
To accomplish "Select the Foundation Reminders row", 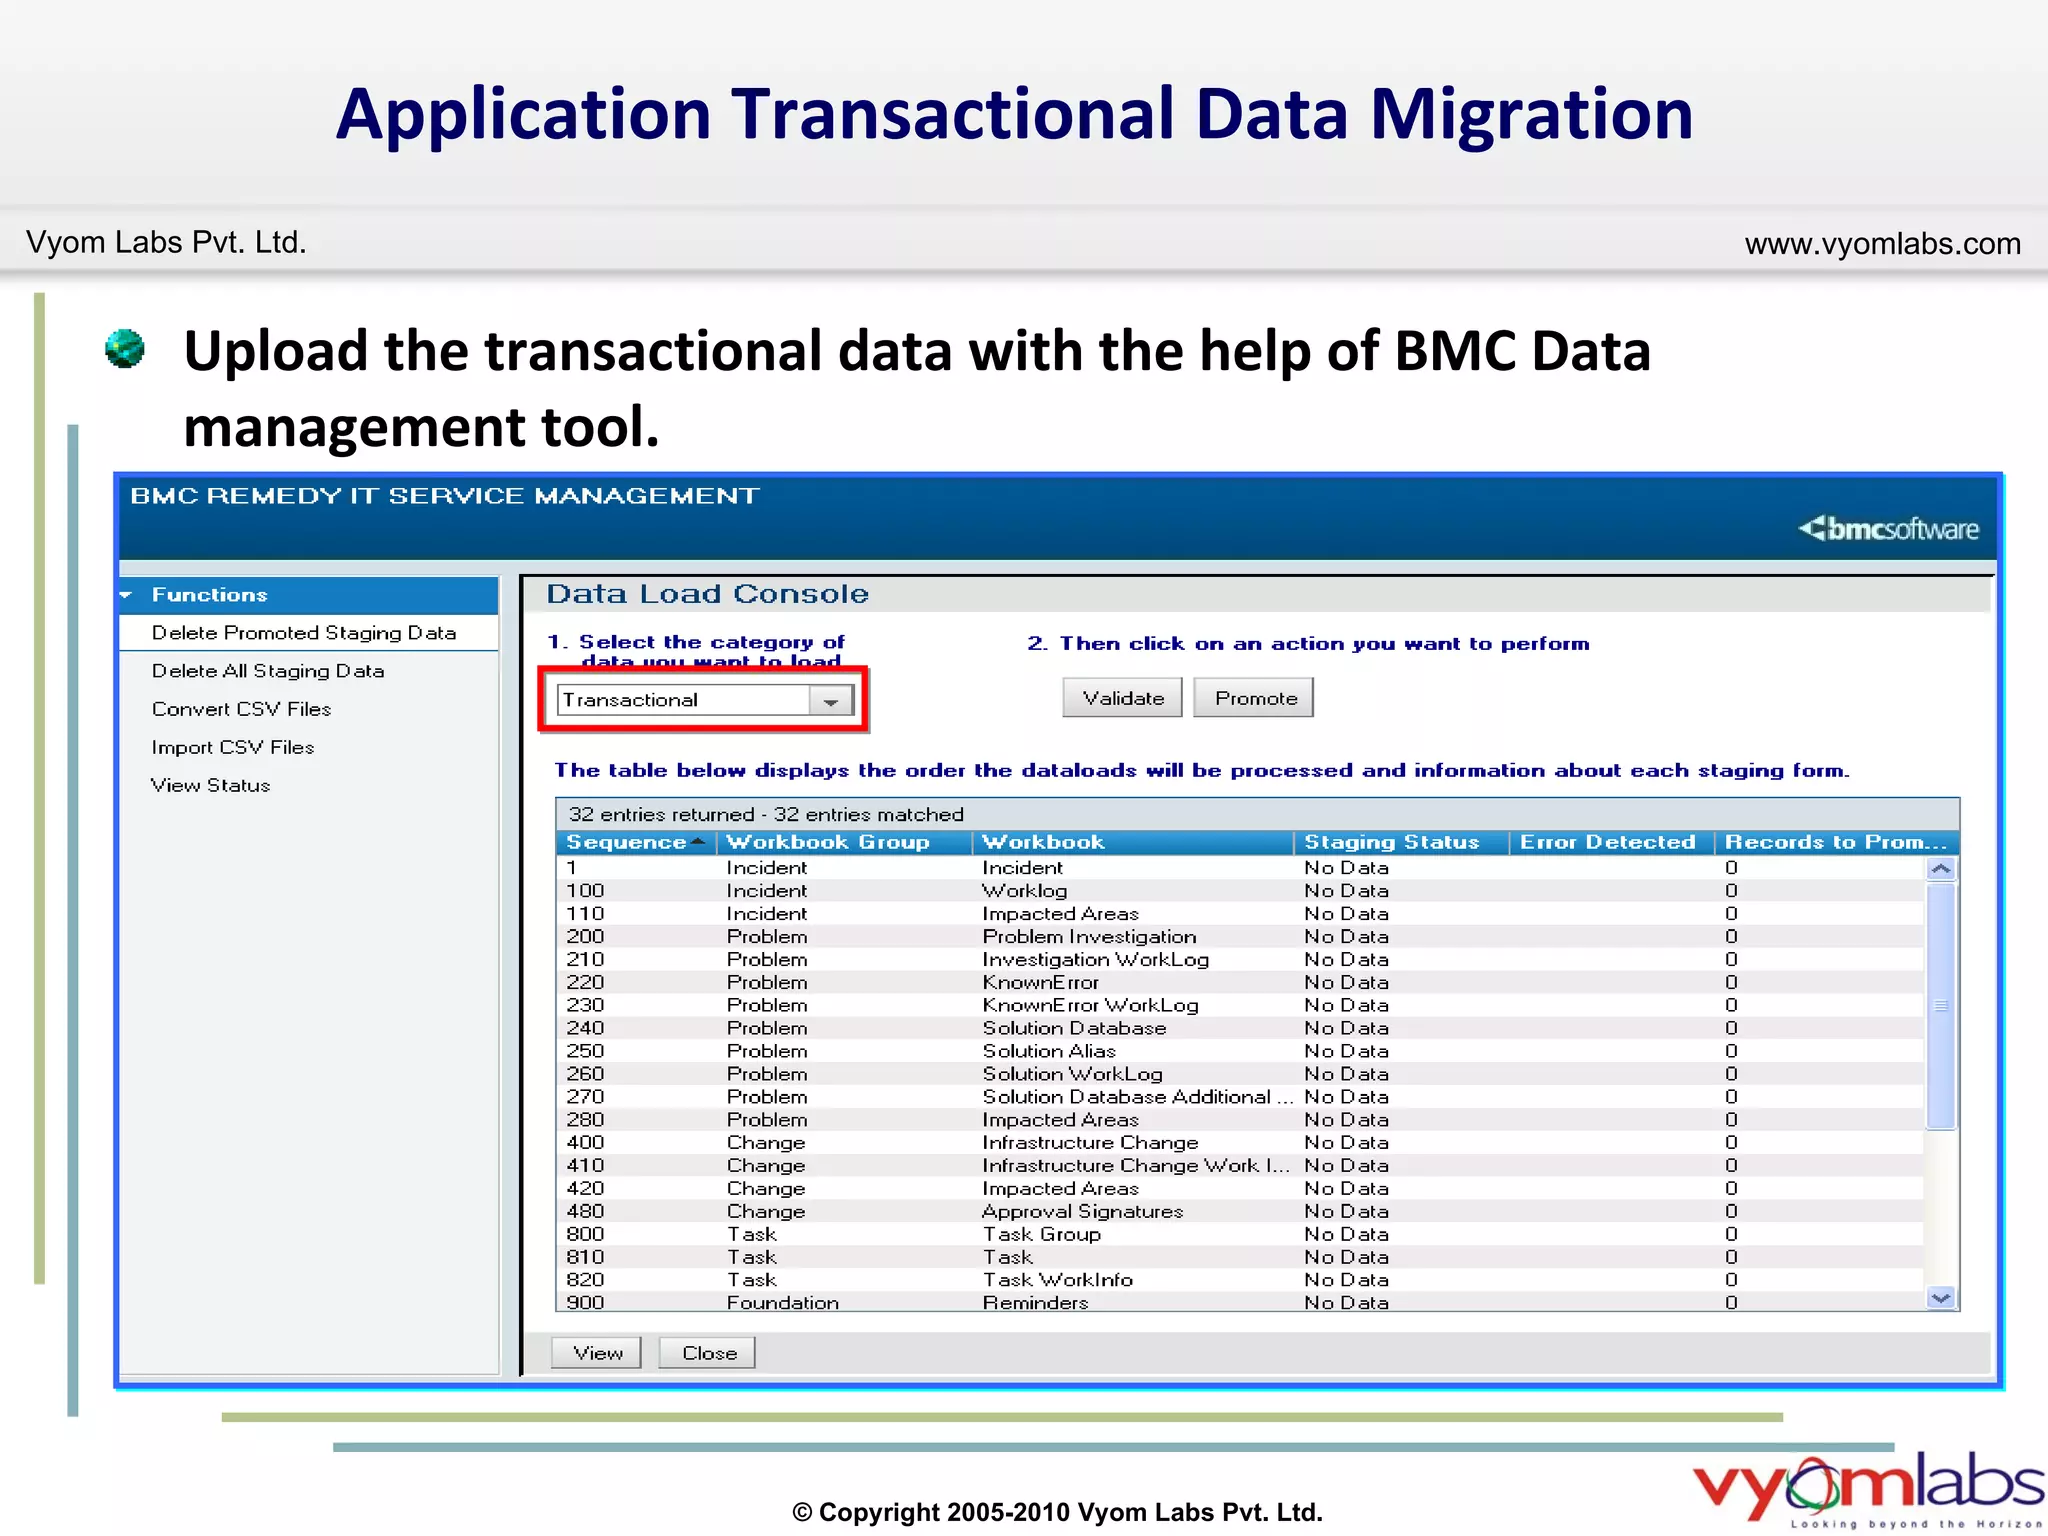I will [x=1240, y=1302].
